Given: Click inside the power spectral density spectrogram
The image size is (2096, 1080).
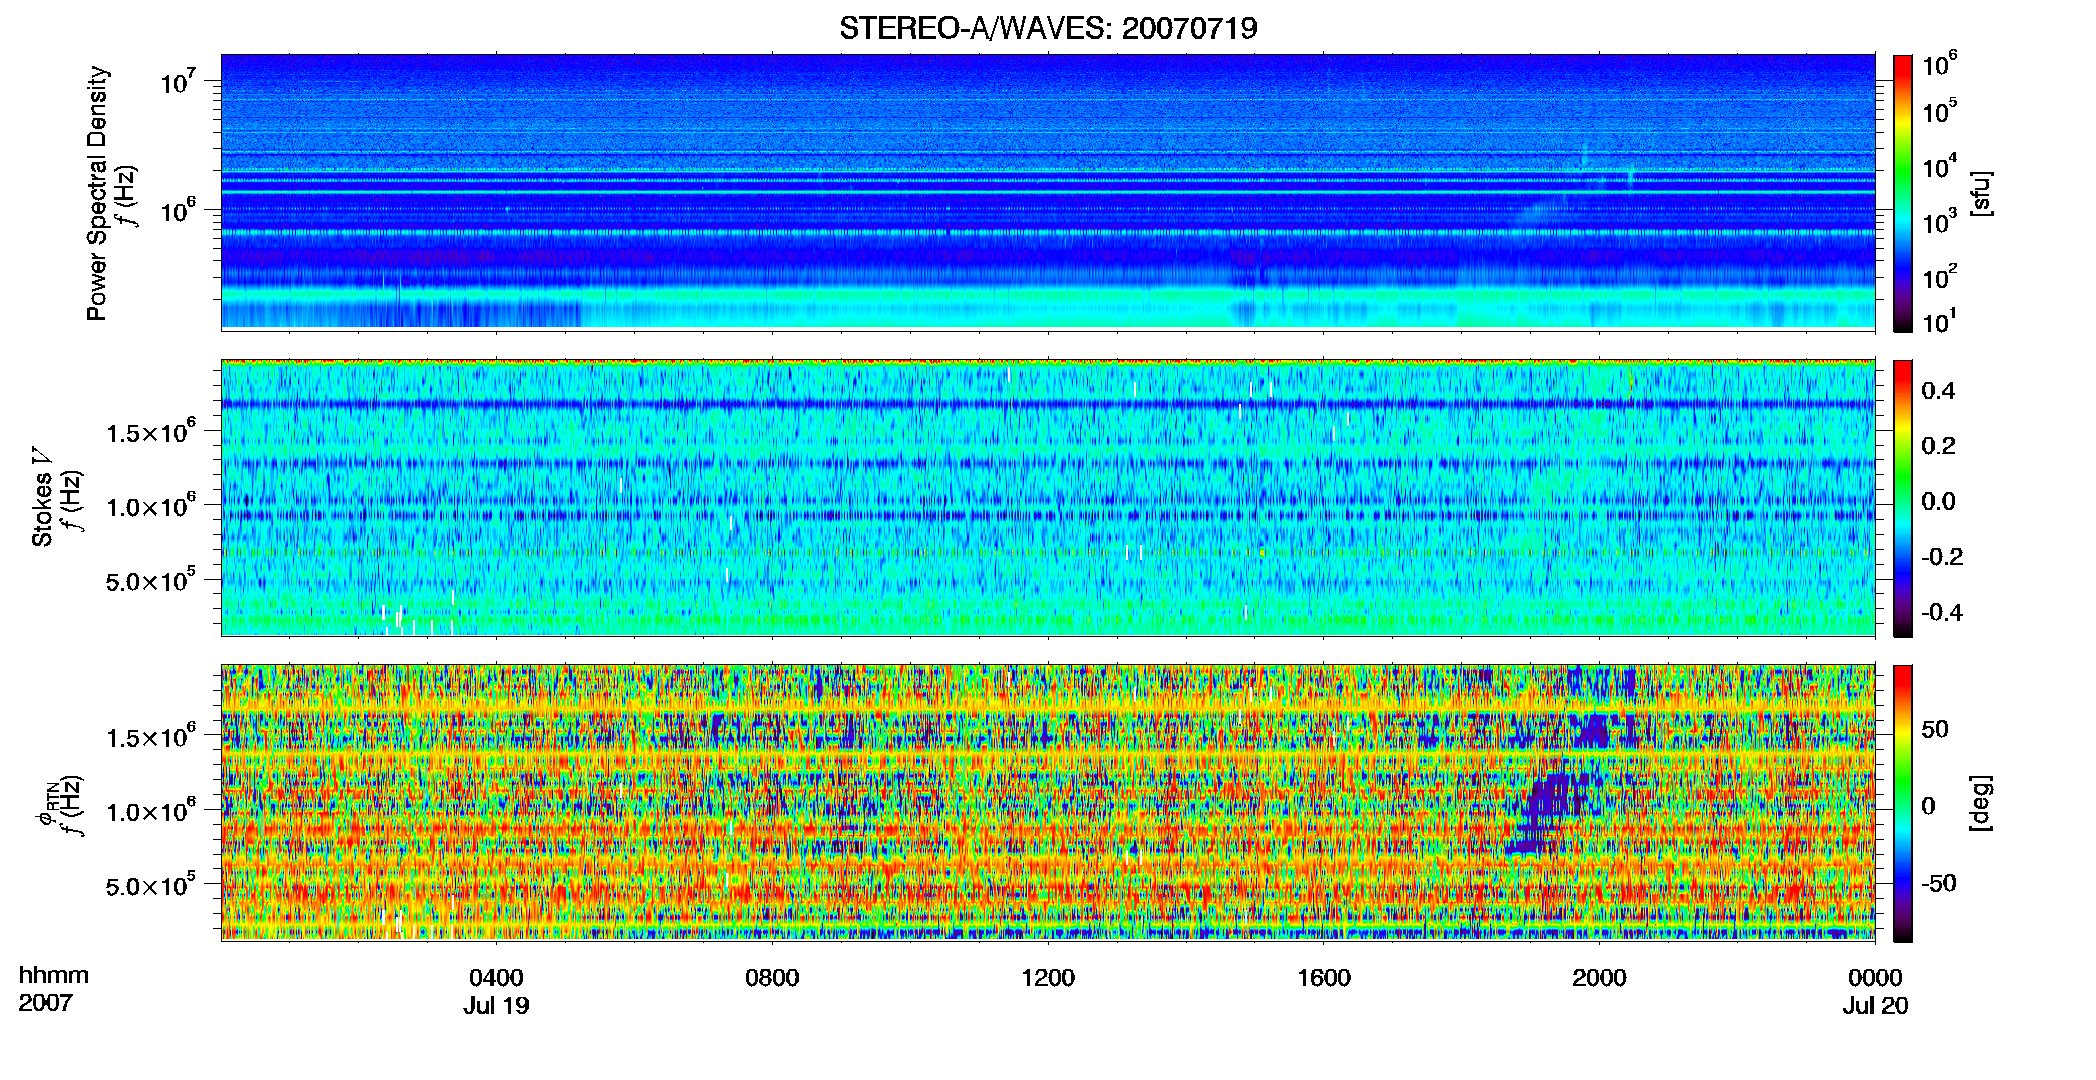Looking at the screenshot, I should pyautogui.click(x=1048, y=192).
